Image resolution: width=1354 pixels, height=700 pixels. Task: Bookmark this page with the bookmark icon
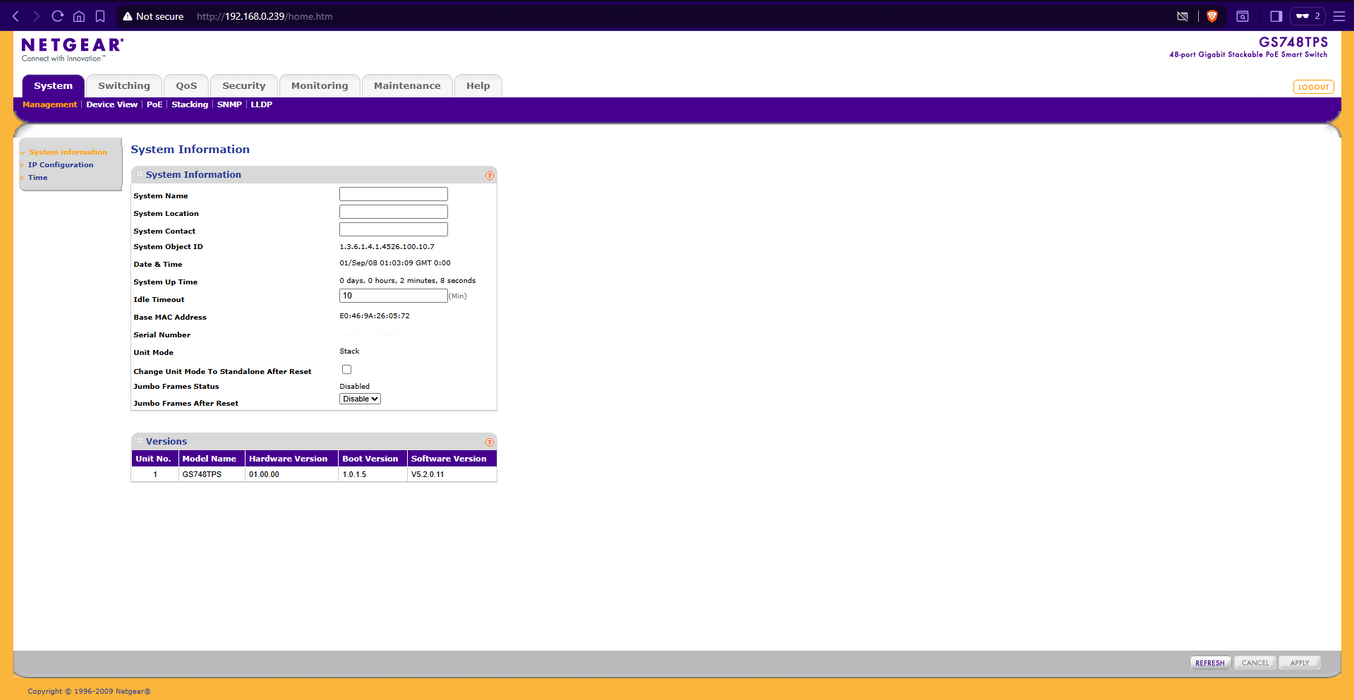[100, 16]
